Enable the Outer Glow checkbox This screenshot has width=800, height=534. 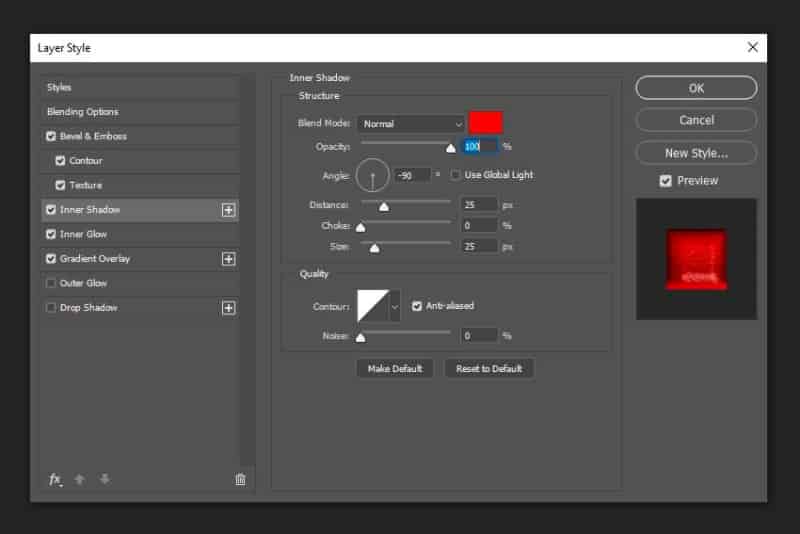click(x=51, y=283)
